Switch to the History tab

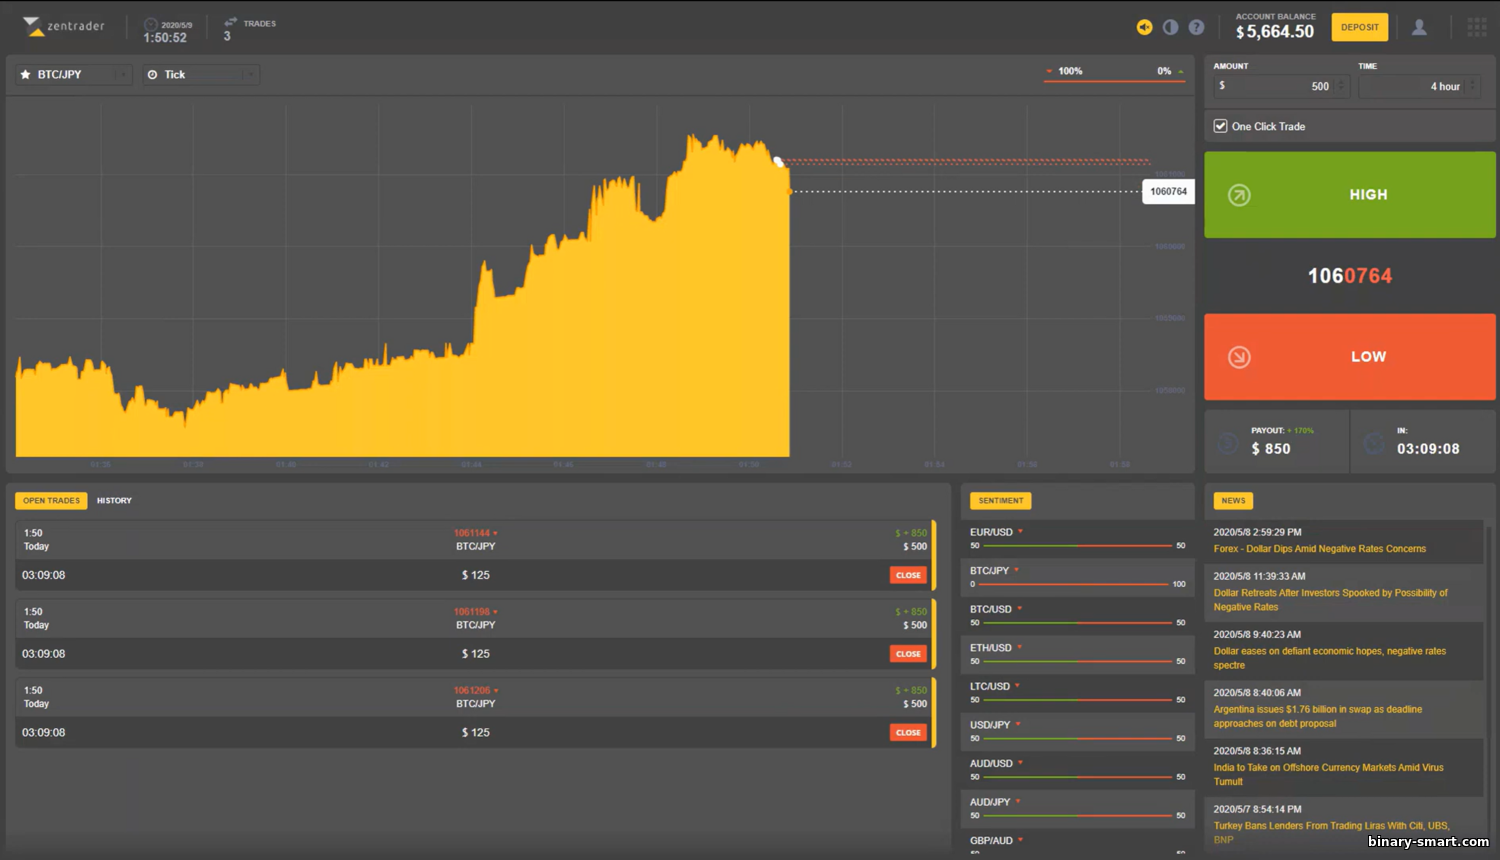coord(114,501)
